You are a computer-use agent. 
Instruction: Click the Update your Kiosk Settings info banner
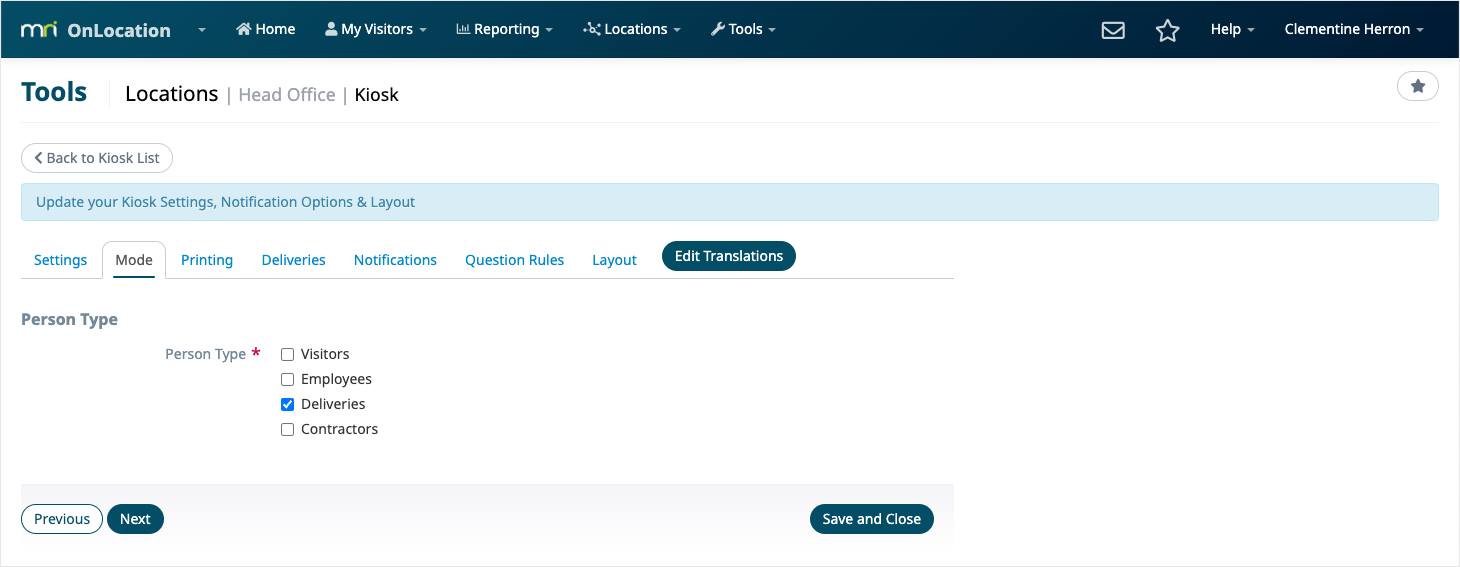pyautogui.click(x=730, y=202)
